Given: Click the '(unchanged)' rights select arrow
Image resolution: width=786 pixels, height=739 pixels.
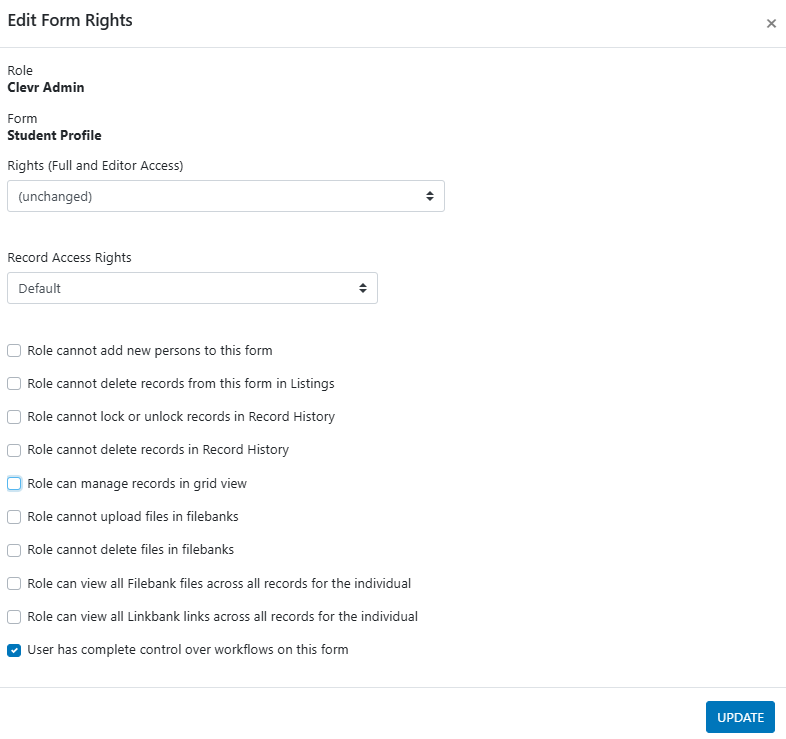Looking at the screenshot, I should click(x=429, y=197).
